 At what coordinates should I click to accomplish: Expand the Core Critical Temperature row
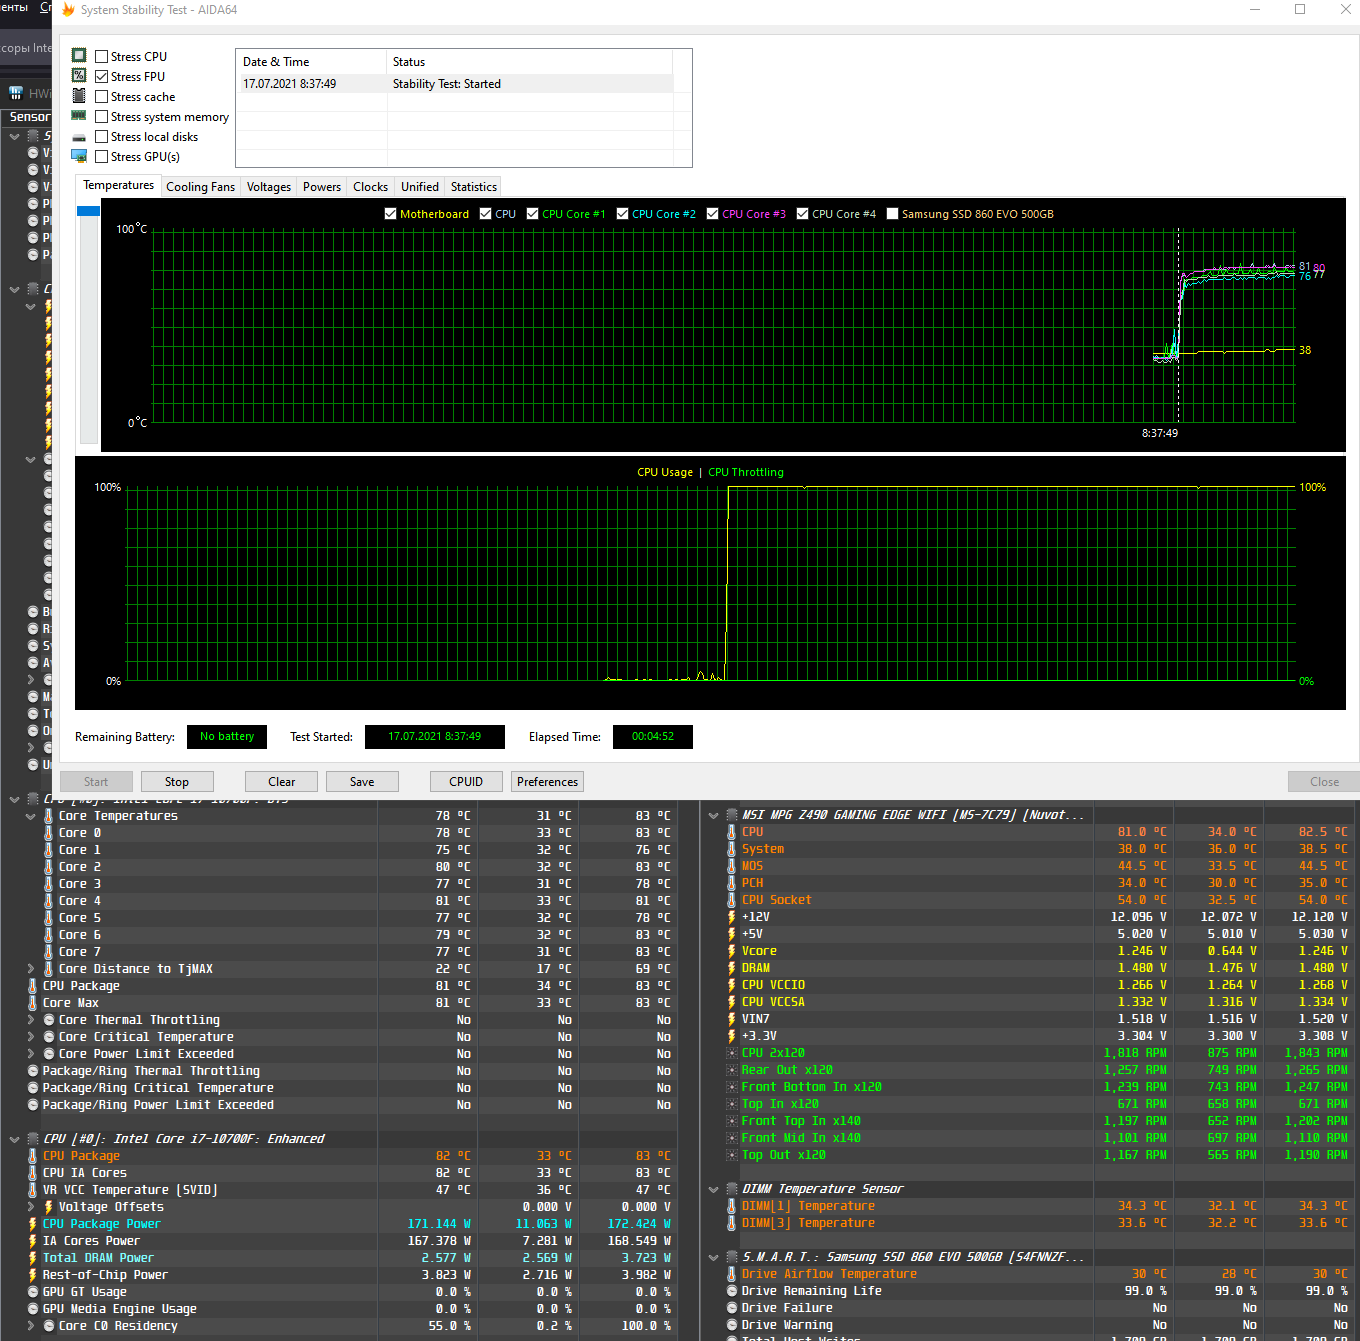(31, 1037)
